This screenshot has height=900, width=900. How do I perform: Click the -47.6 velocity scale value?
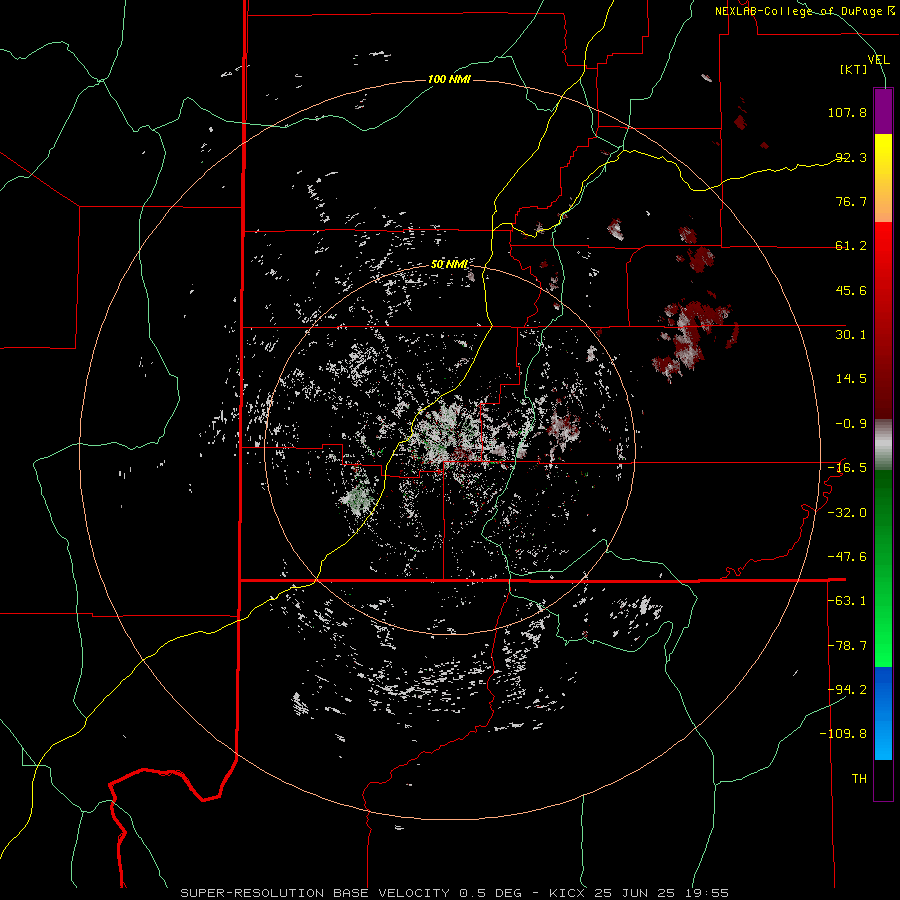tap(847, 557)
